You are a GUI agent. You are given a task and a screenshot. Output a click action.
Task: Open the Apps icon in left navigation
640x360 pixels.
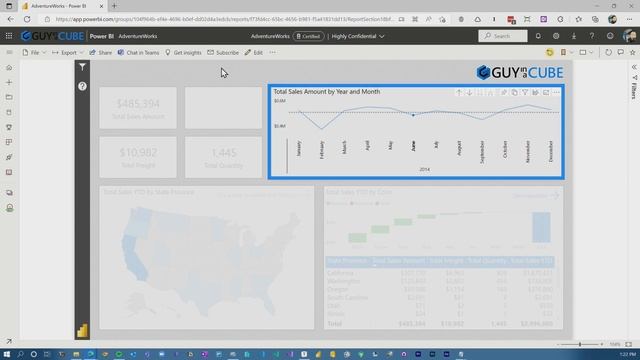[9, 142]
